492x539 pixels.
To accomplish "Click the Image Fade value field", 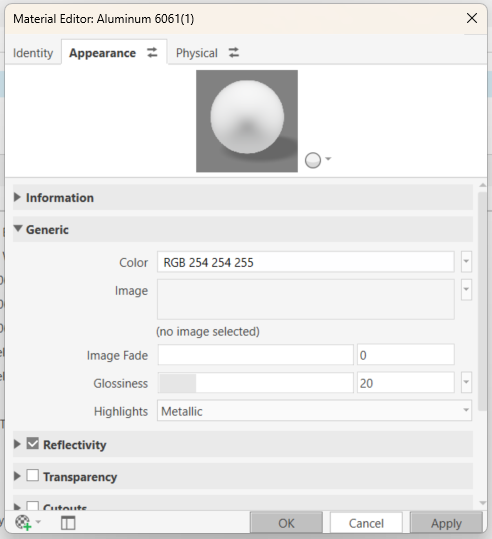I will coord(406,354).
